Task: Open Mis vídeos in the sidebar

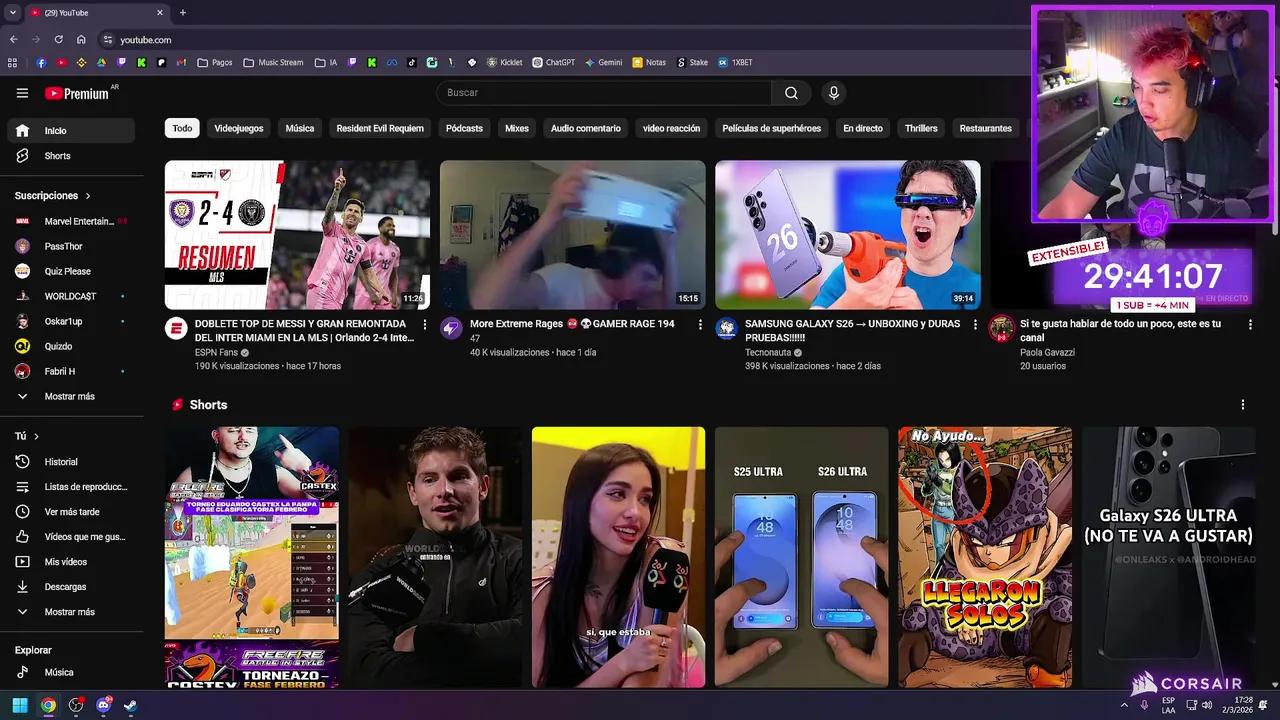Action: pyautogui.click(x=70, y=562)
